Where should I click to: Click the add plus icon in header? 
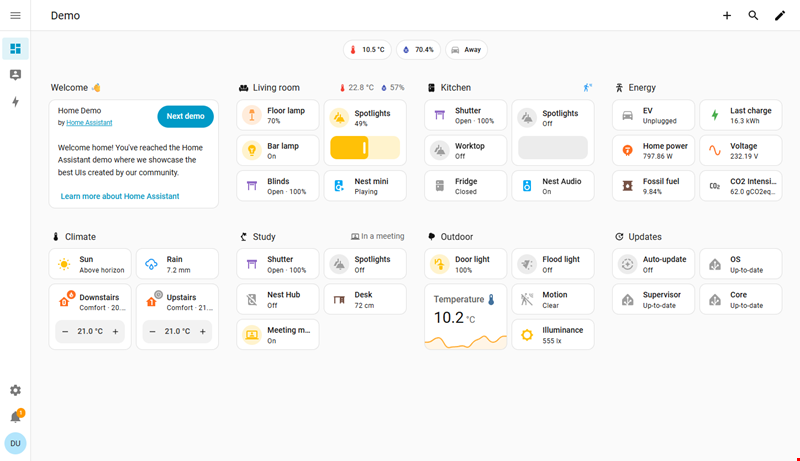(727, 16)
